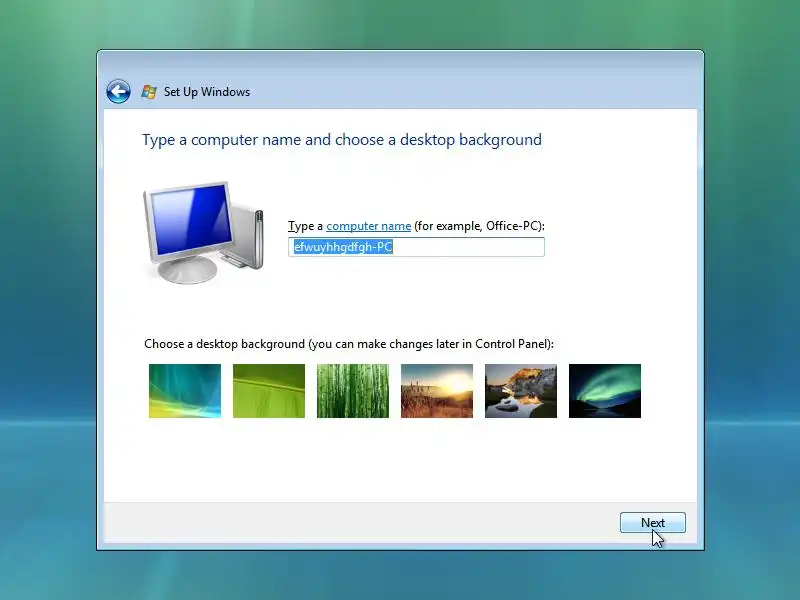Continue setup with the Next button

(x=653, y=523)
